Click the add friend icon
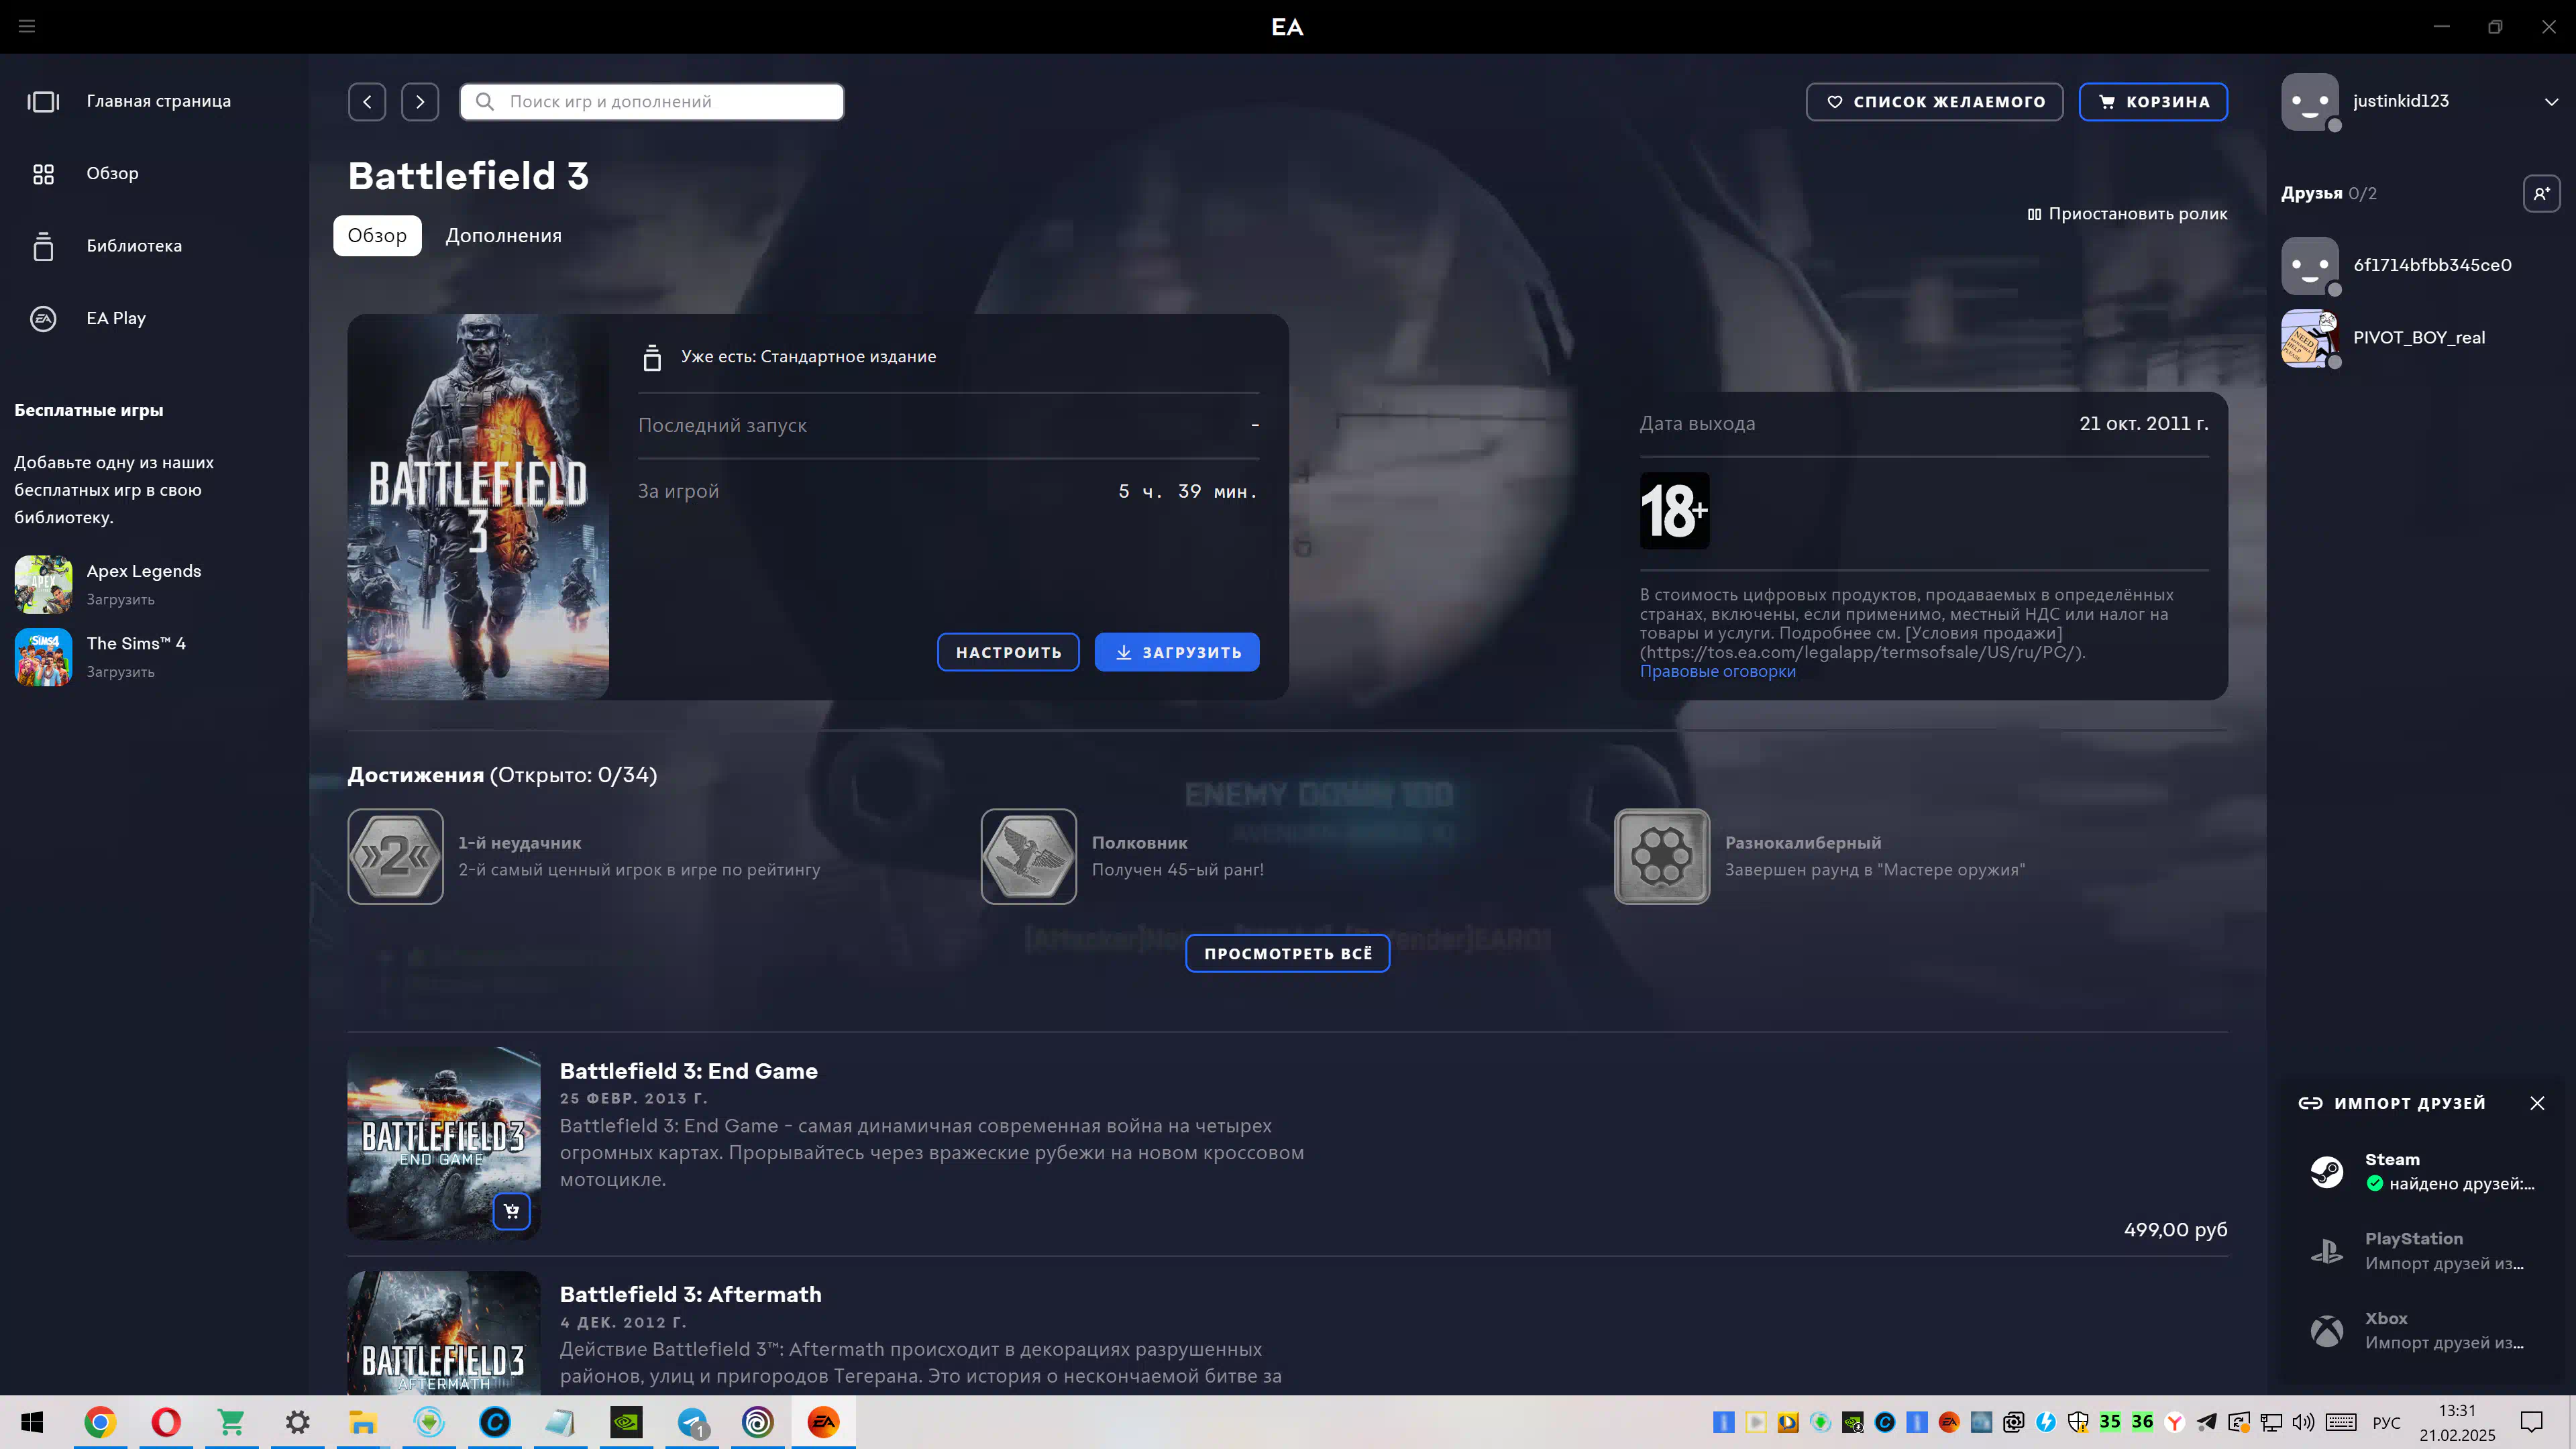Viewport: 2576px width, 1449px height. (2541, 193)
